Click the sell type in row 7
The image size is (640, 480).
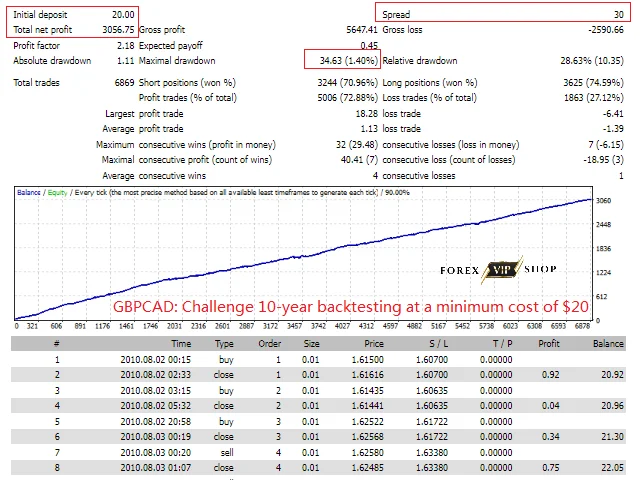227,453
